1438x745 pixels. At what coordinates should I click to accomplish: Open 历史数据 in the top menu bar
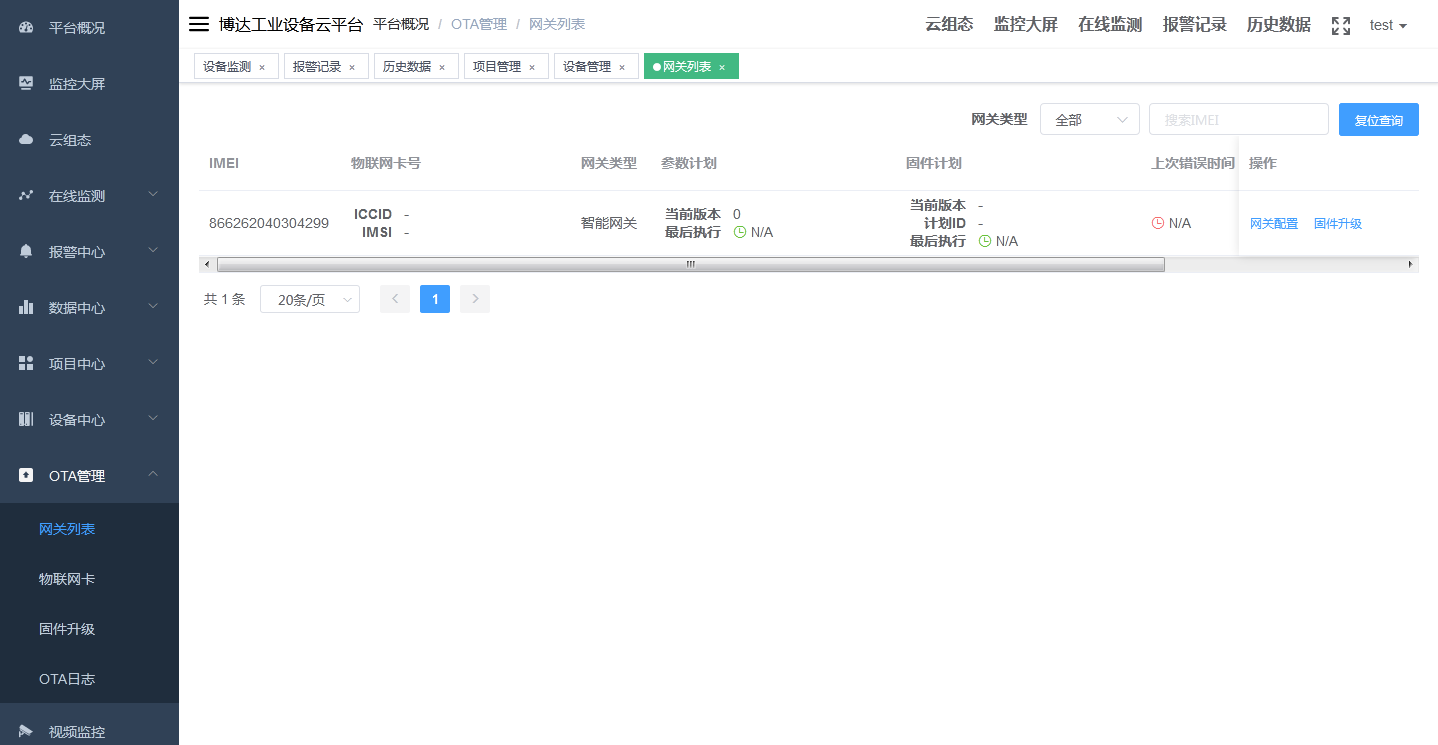point(1278,25)
